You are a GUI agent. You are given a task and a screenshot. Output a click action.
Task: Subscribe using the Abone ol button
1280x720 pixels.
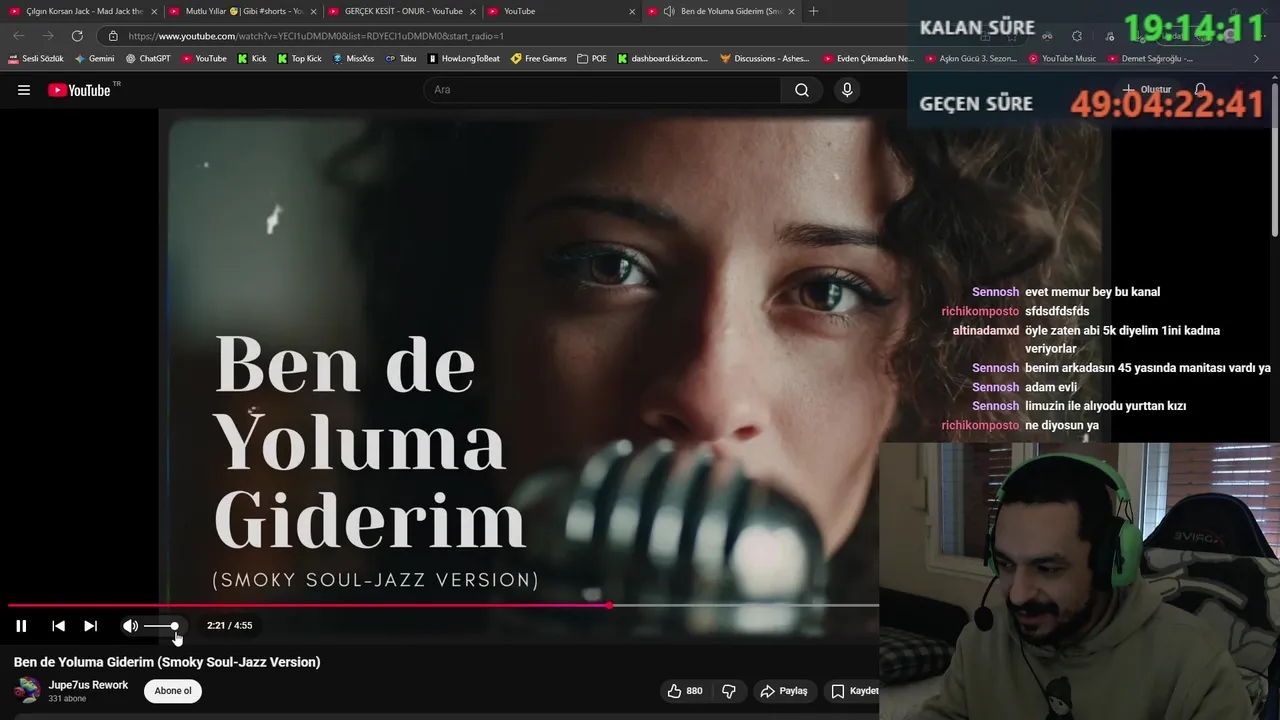point(173,691)
